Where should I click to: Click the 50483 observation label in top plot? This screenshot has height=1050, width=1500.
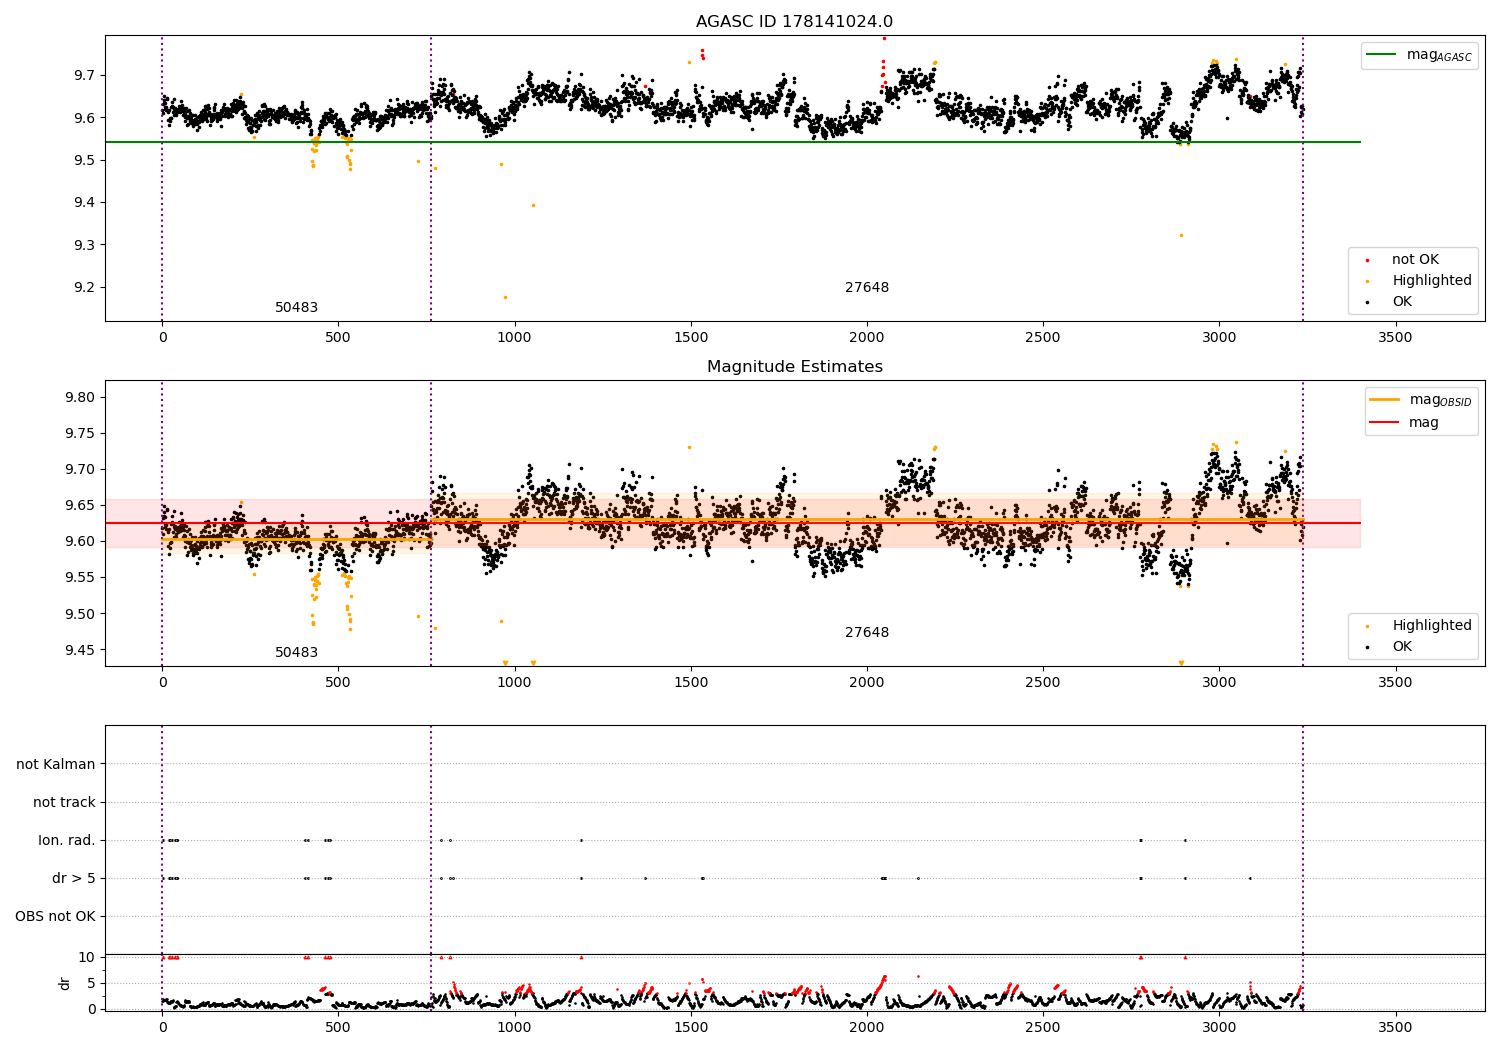[x=297, y=308]
